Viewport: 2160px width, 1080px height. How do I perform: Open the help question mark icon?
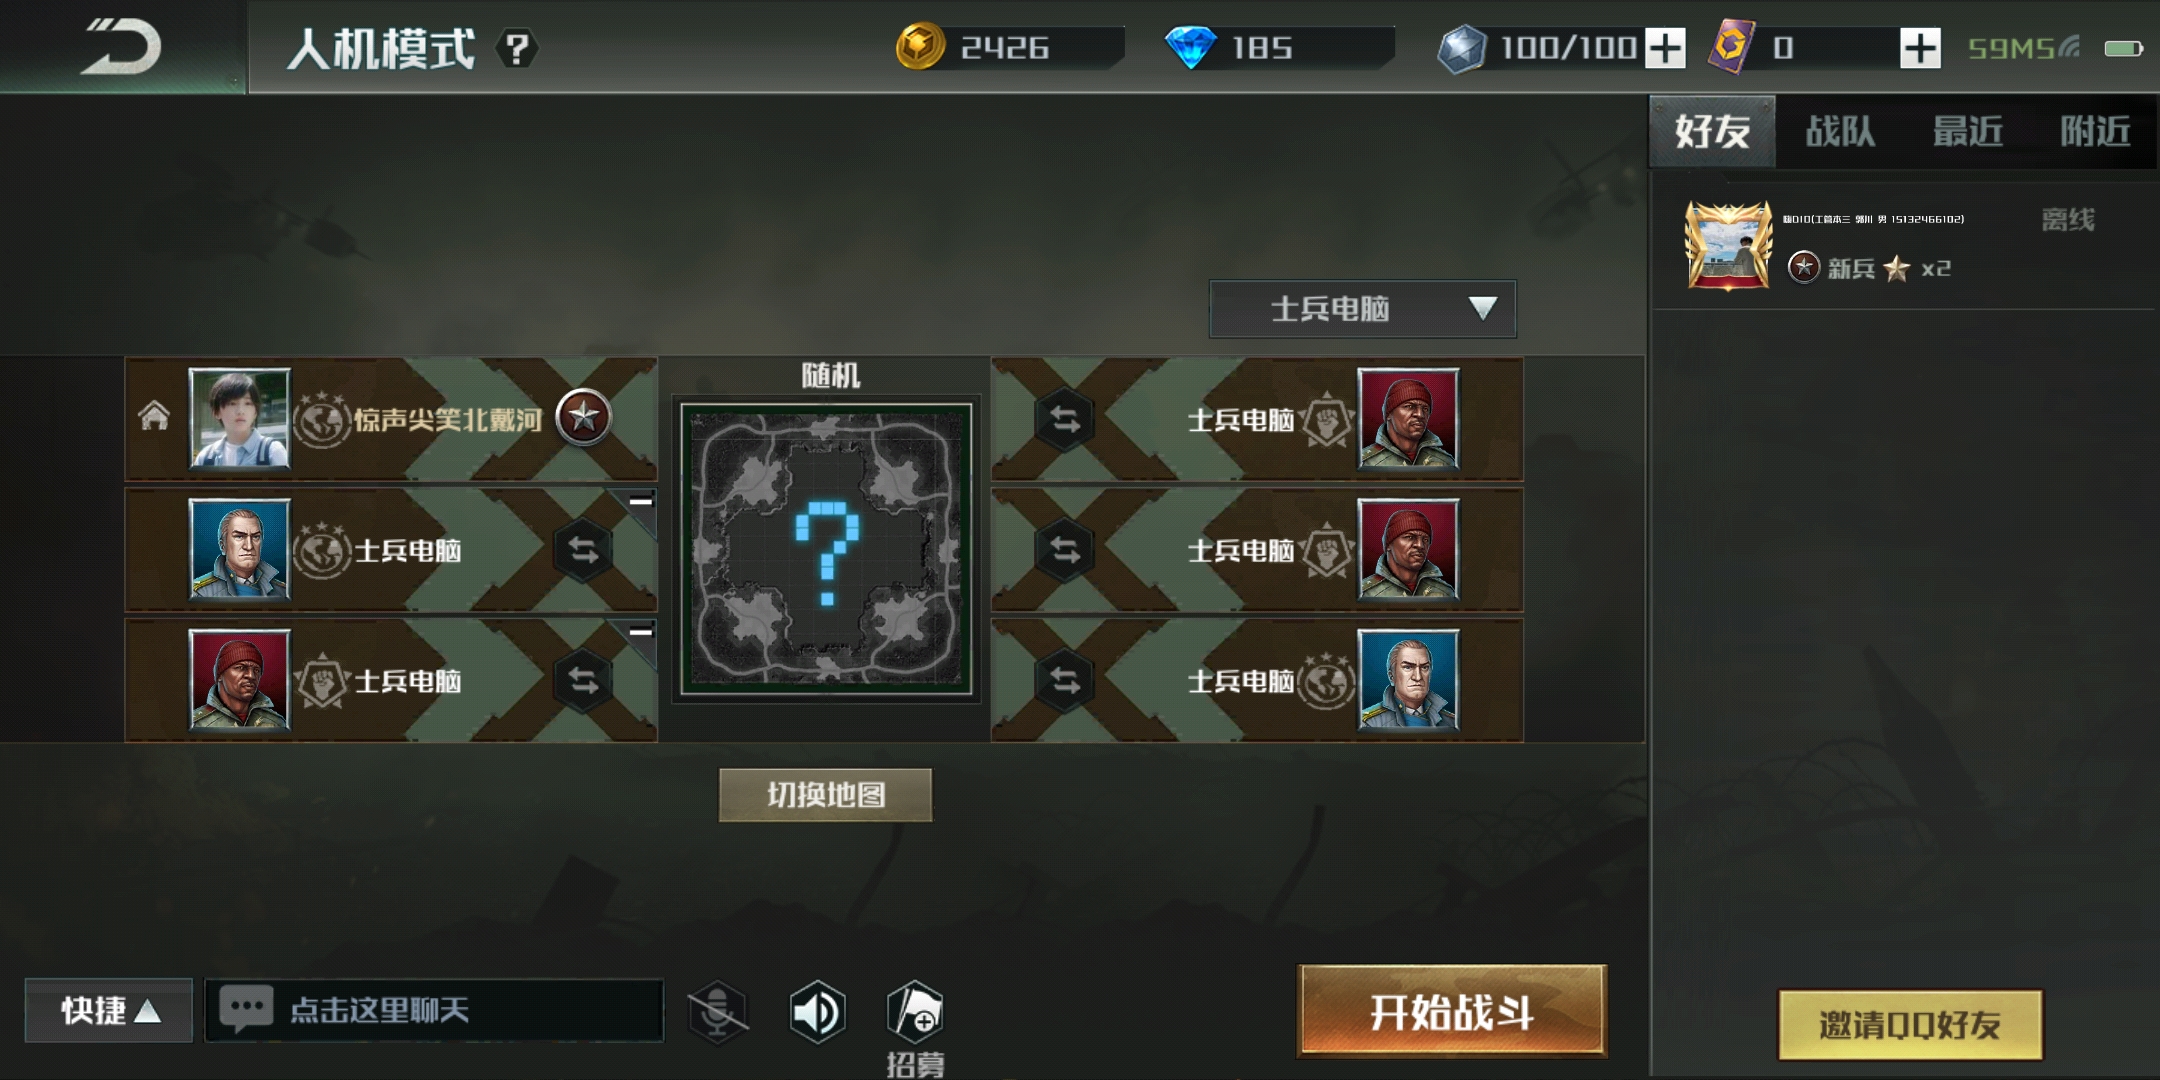click(517, 49)
